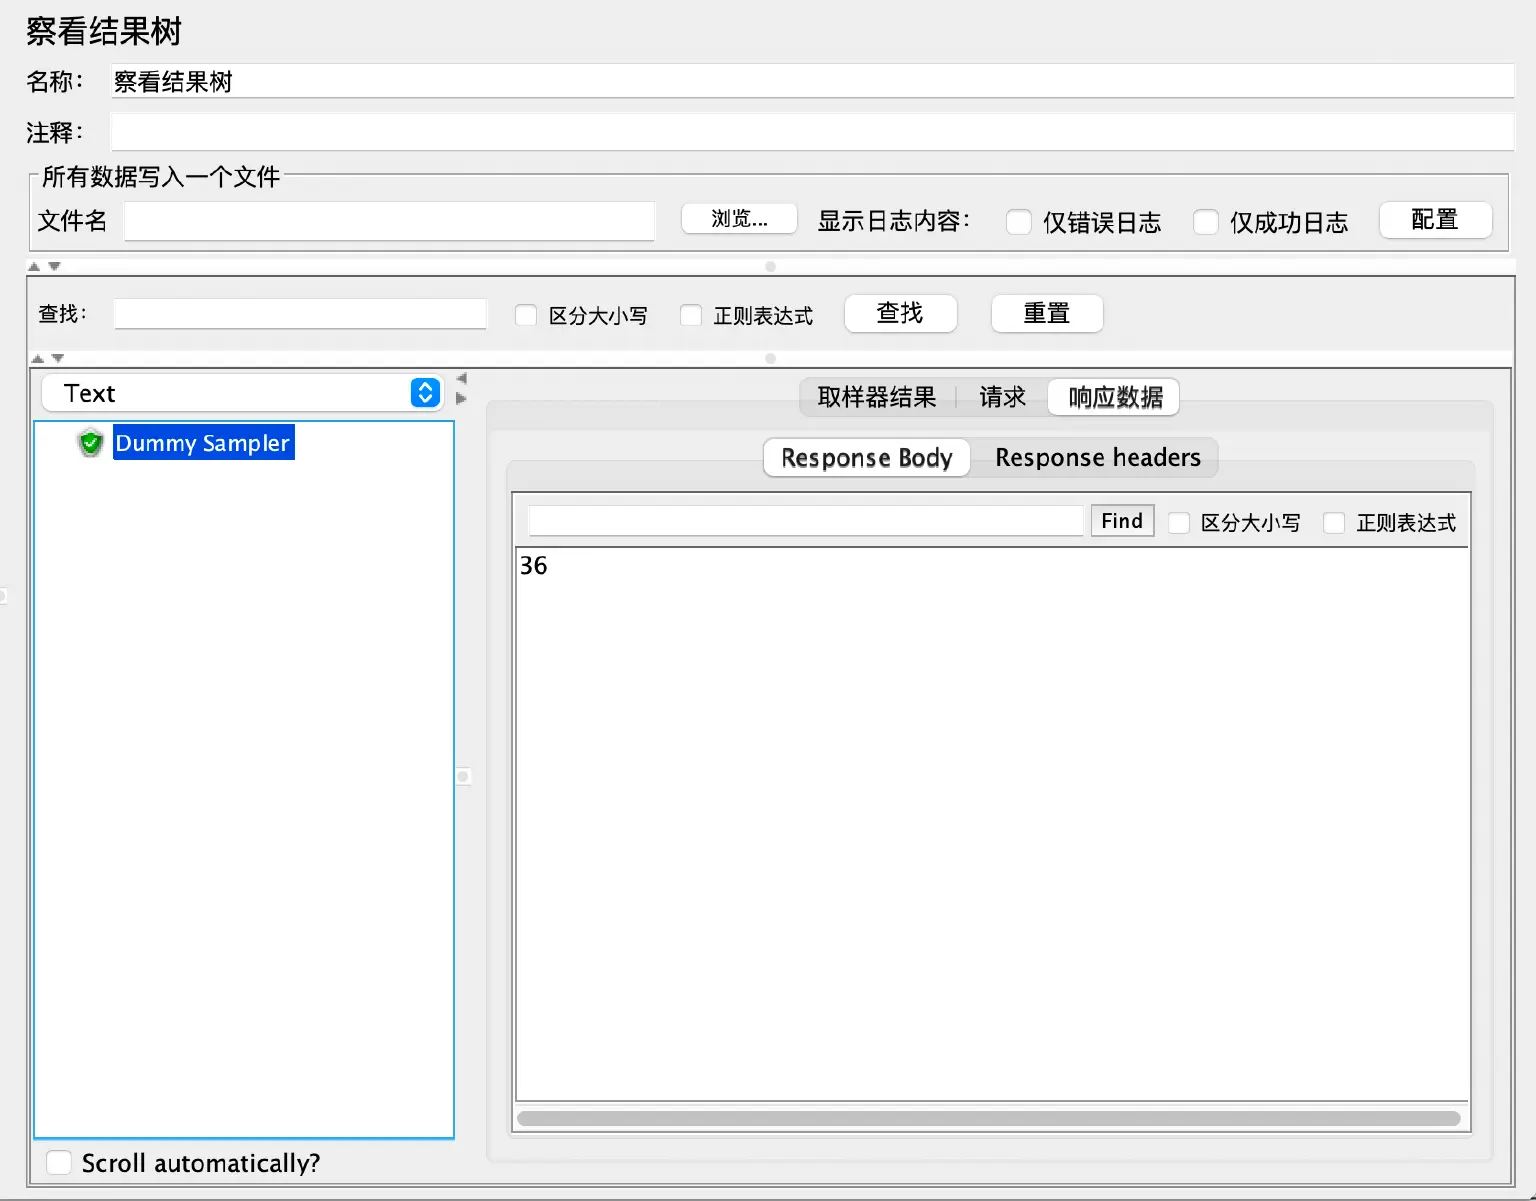Switch to the 请求 tab
Screen dimensions: 1536x1201
[1002, 397]
